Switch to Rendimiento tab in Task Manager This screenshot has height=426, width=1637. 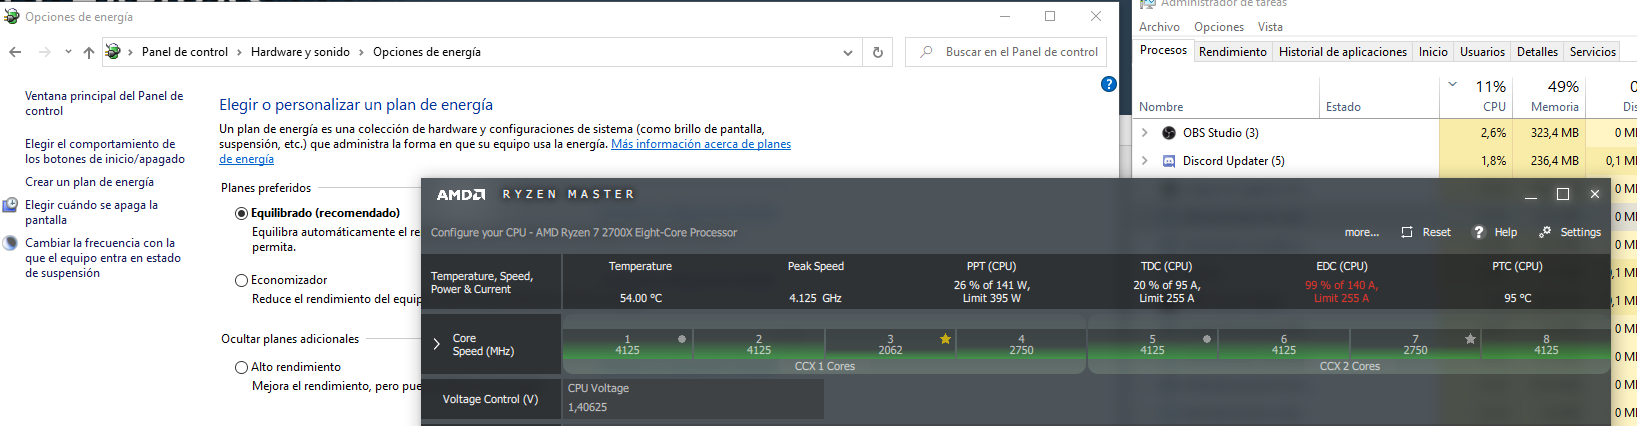click(1232, 52)
